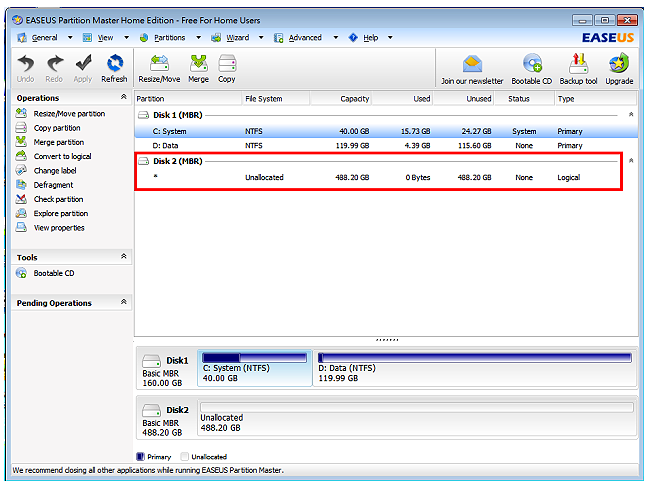The height and width of the screenshot is (484, 654).
Task: Select the C: System partition row
Action: click(x=386, y=131)
